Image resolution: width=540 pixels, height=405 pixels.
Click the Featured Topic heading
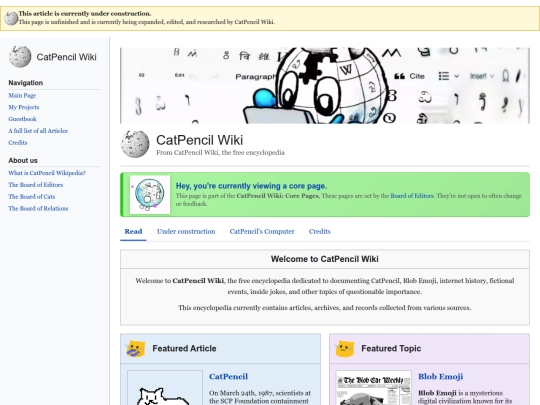(391, 349)
